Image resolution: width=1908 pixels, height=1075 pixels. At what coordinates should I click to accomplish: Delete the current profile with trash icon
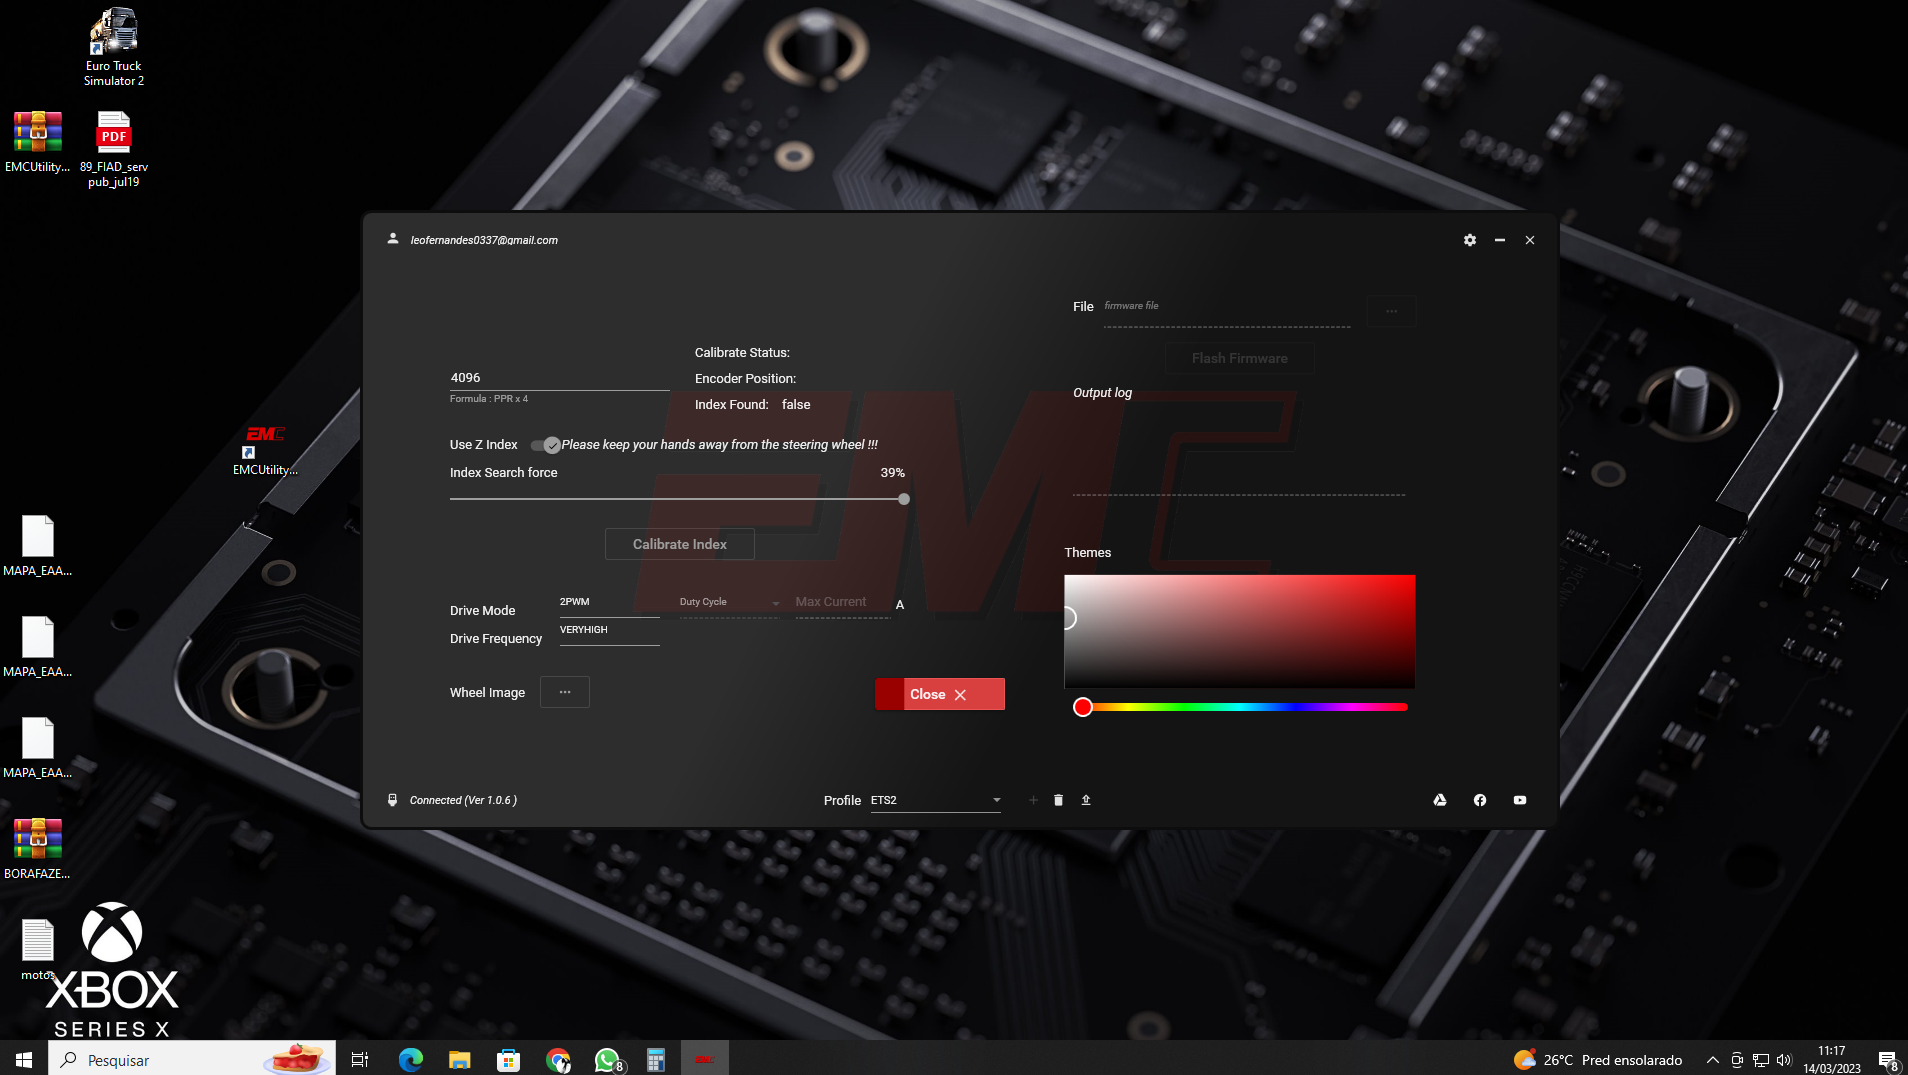[x=1058, y=800]
